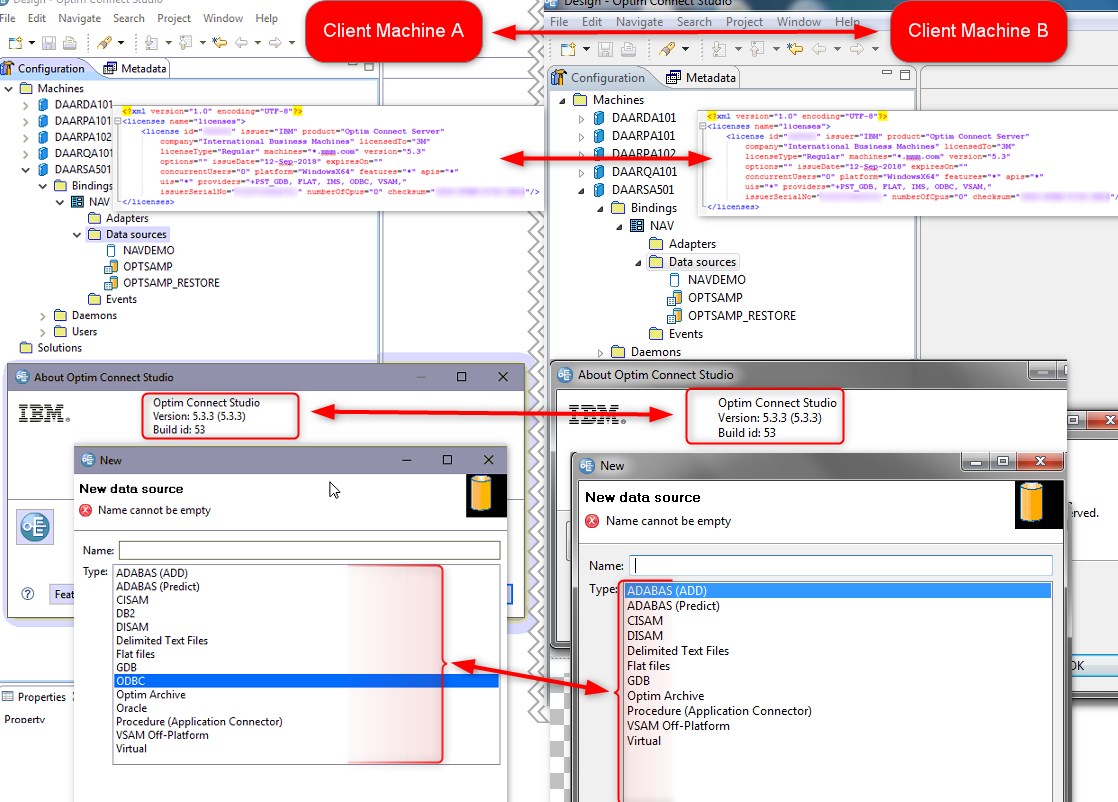Viewport: 1118px width, 802px height.
Task: Click the Previous Annotation icon in the left toolbar
Action: pyautogui.click(x=185, y=43)
